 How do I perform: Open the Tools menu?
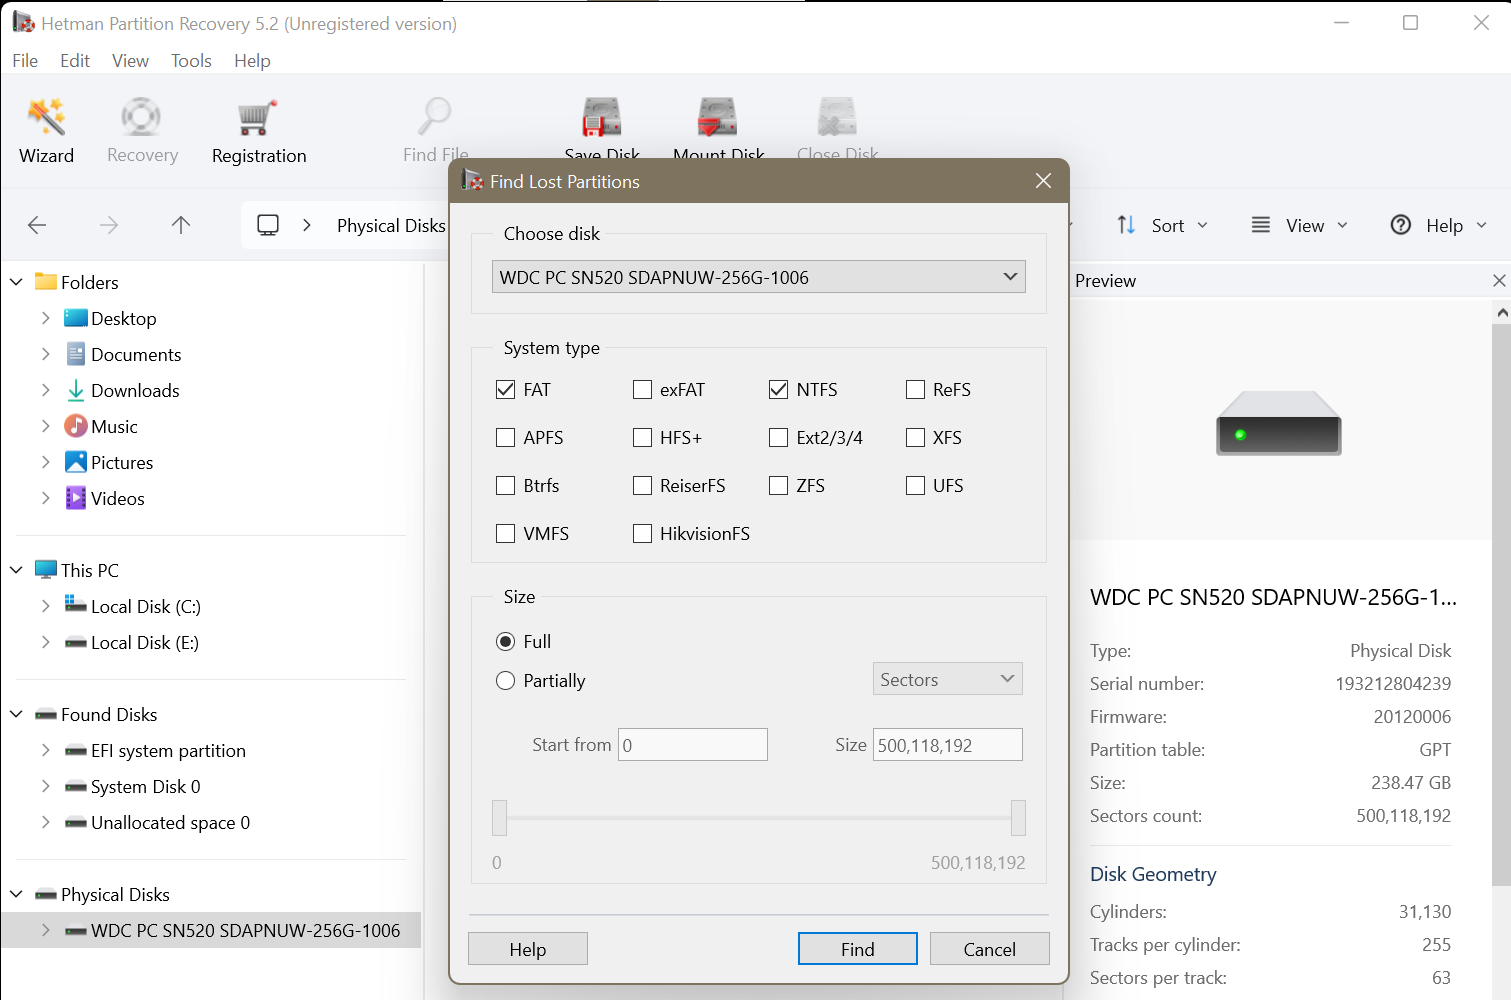click(x=191, y=61)
